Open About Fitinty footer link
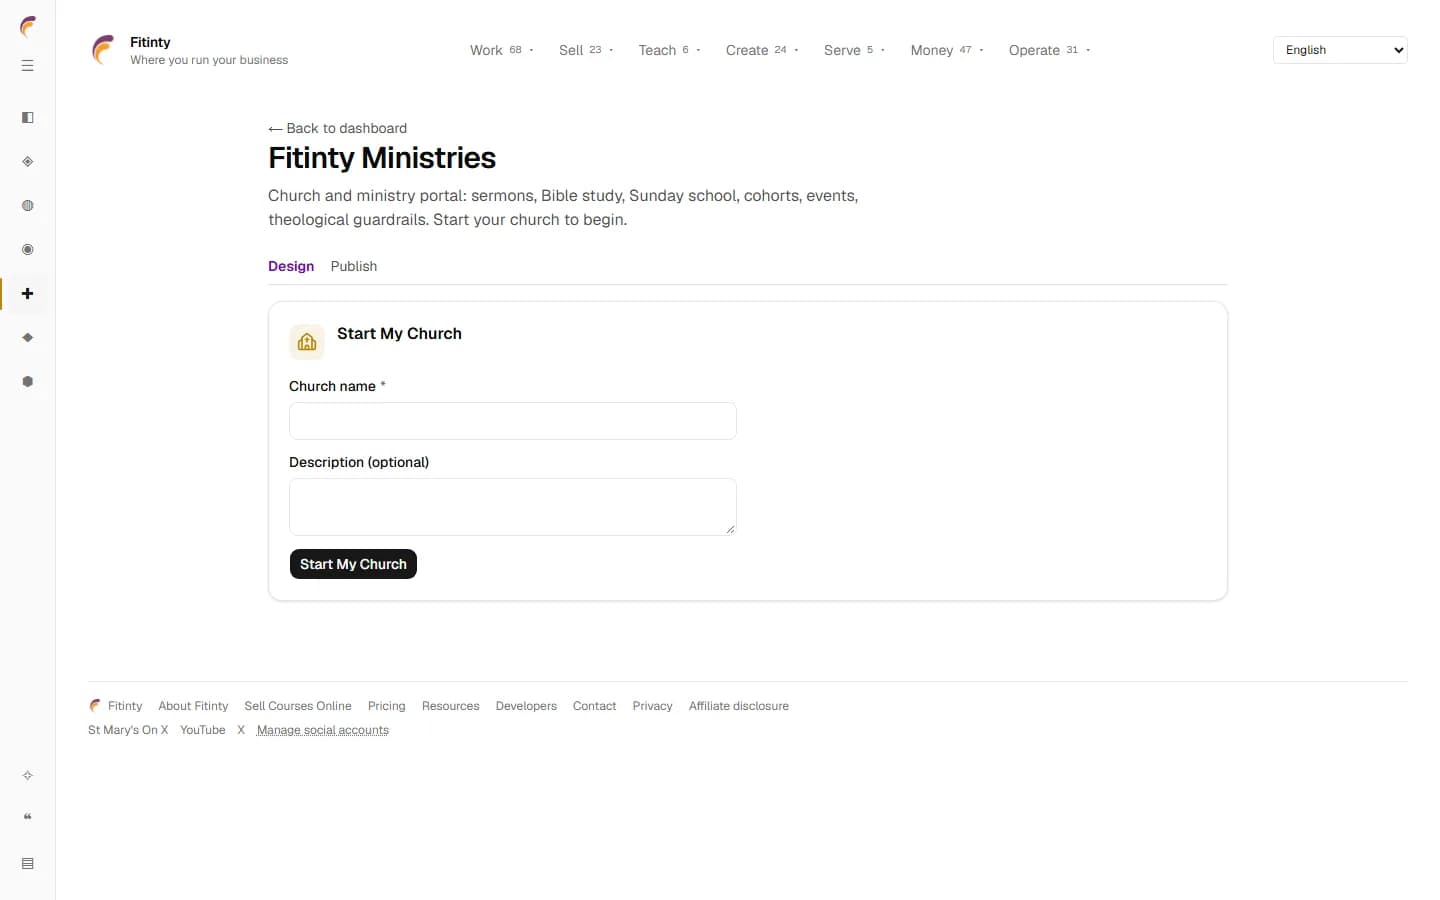Screen dimensions: 1440x900 193,706
